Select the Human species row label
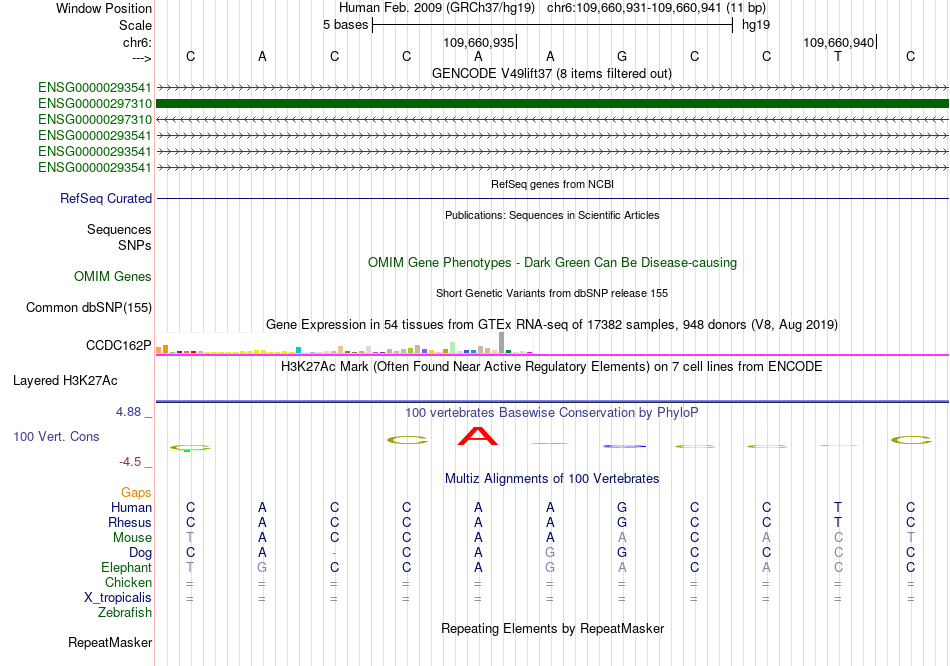This screenshot has width=950, height=666. tap(131, 507)
